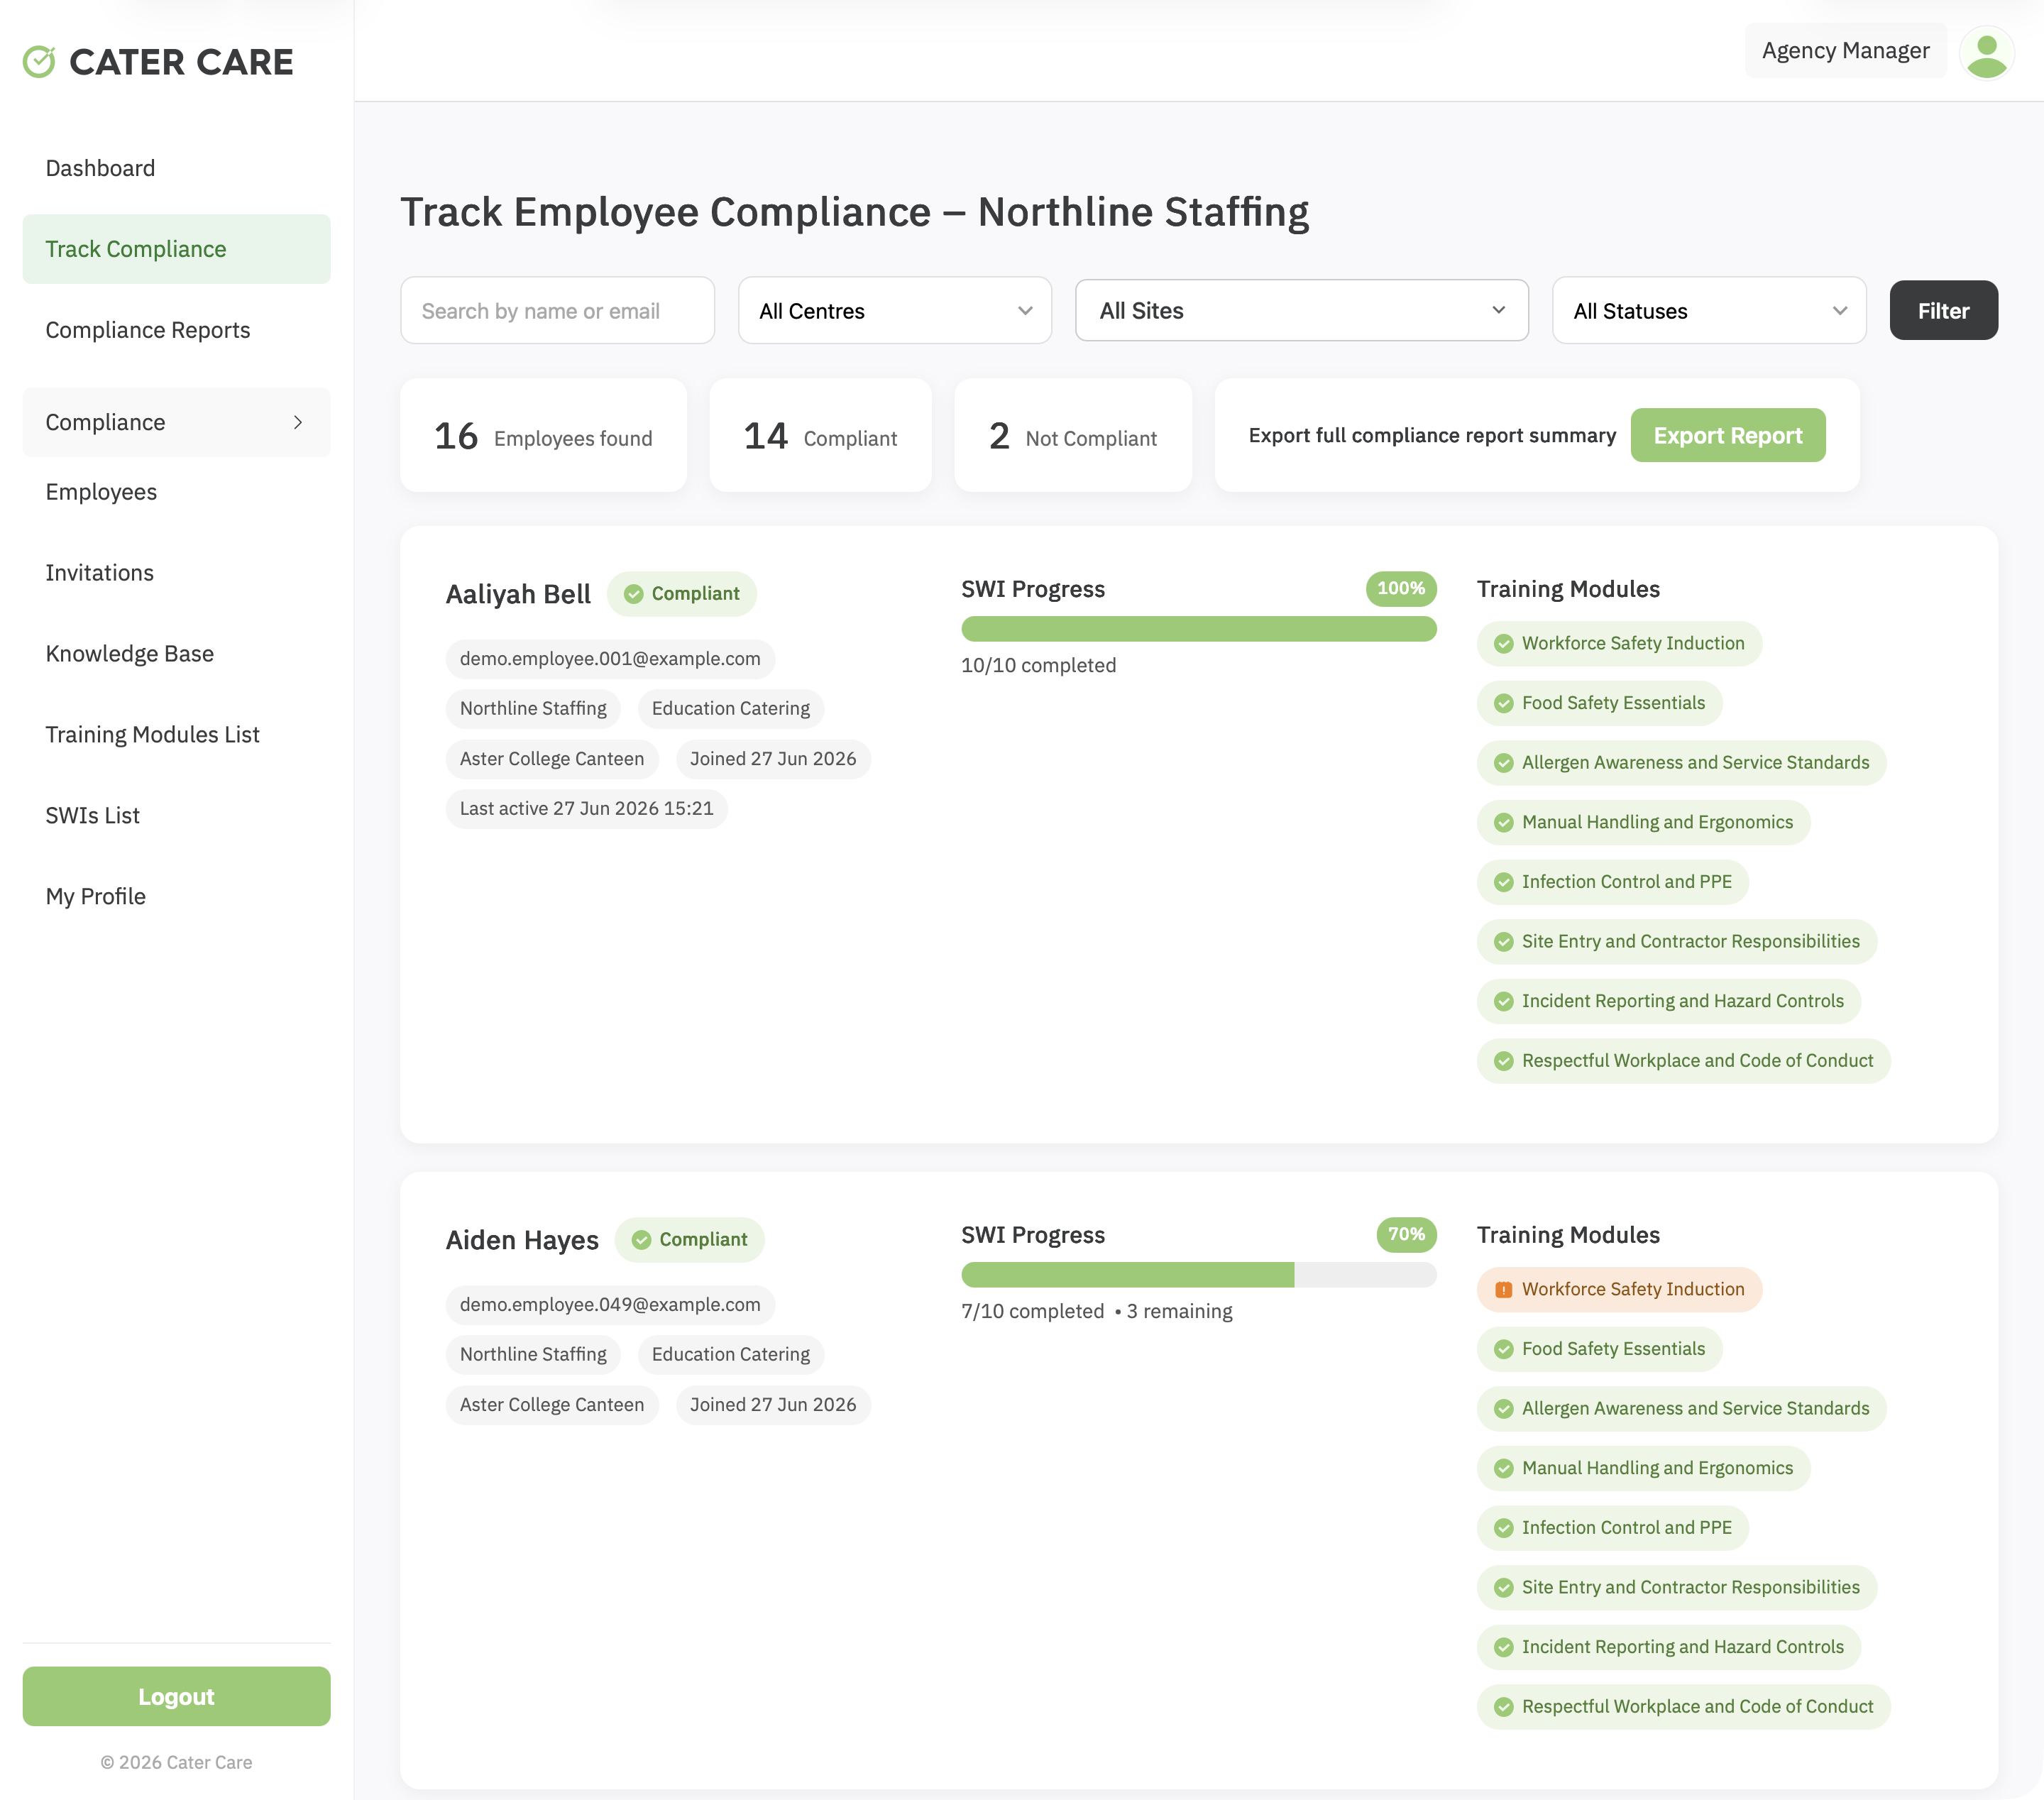The width and height of the screenshot is (2044, 1800).
Task: Click the Aiden Hayes employee name
Action: [x=522, y=1241]
